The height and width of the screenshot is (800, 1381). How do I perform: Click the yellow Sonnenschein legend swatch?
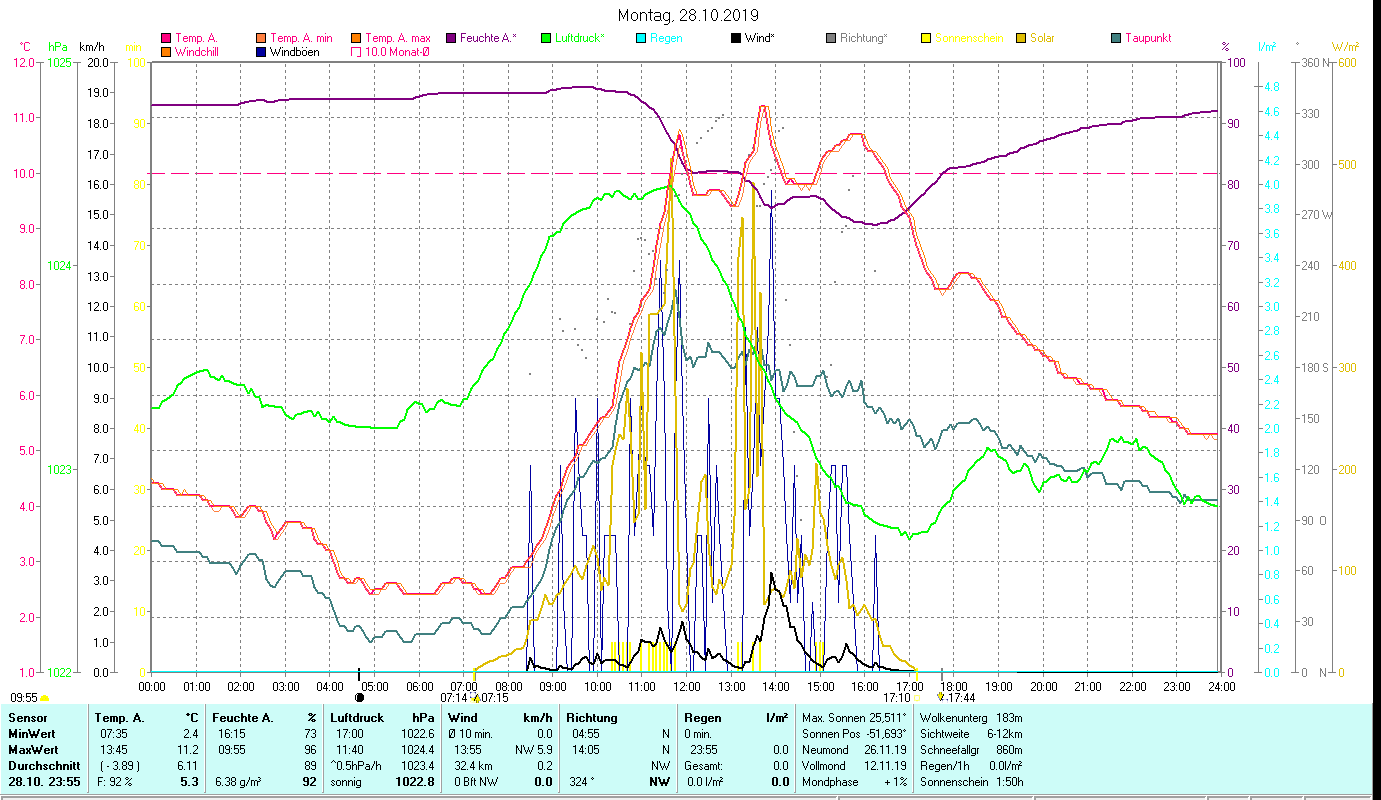point(926,38)
